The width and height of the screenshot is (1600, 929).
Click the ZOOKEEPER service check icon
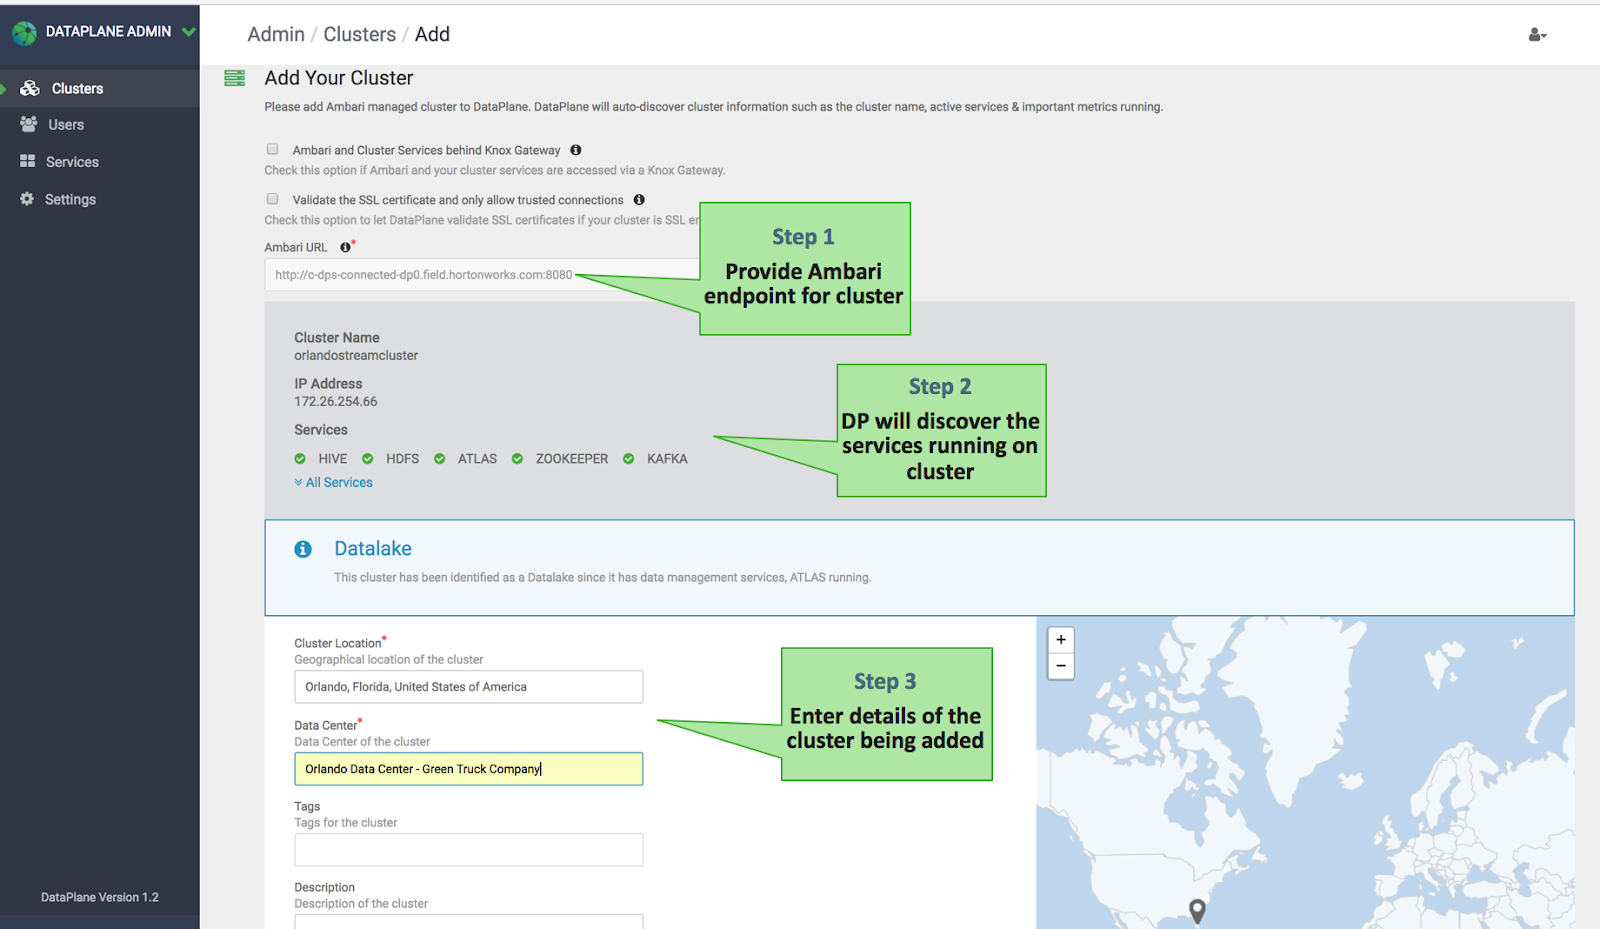click(517, 459)
